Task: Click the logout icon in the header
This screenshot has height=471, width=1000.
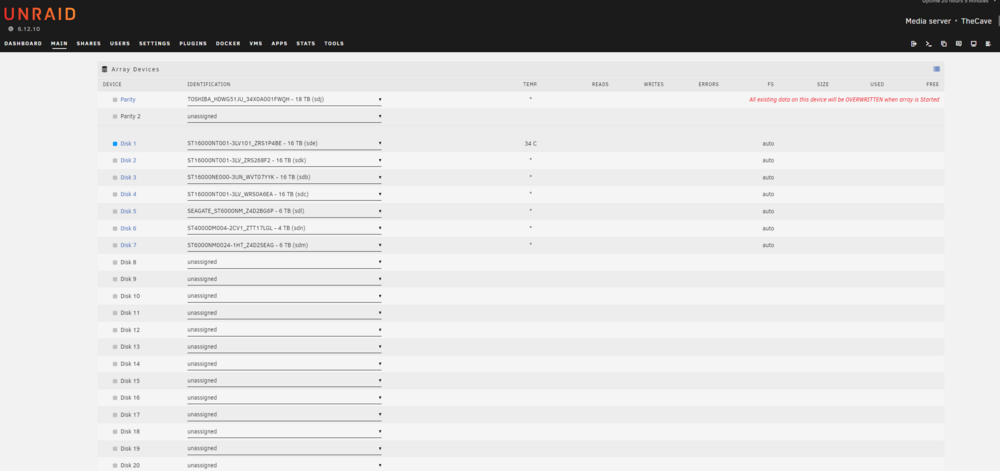Action: coord(913,44)
